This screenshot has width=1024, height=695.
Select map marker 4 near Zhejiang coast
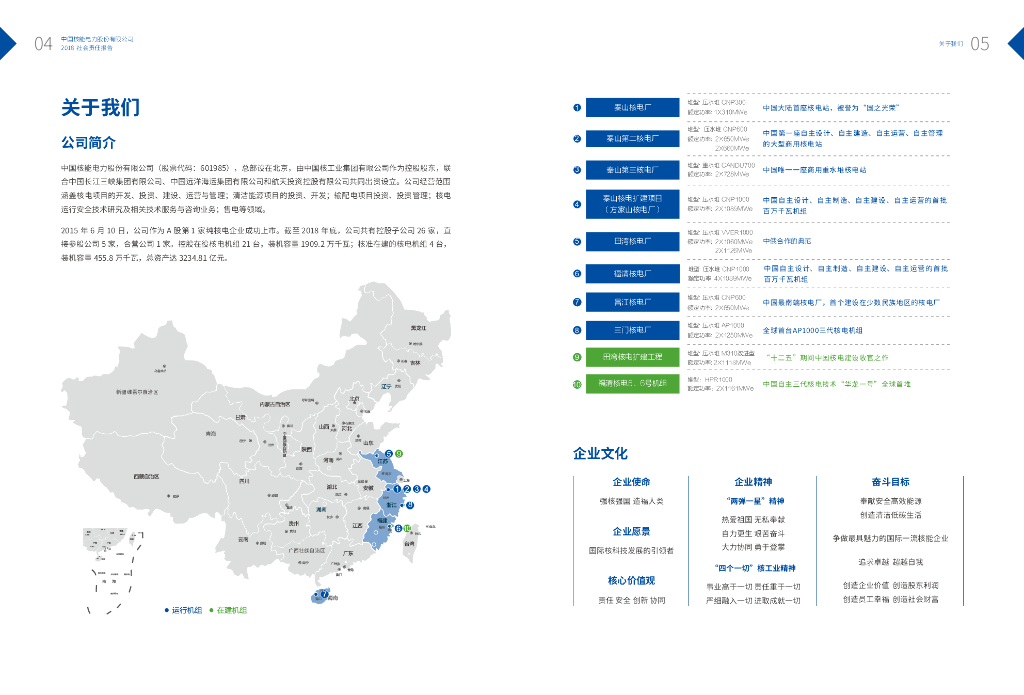click(426, 489)
